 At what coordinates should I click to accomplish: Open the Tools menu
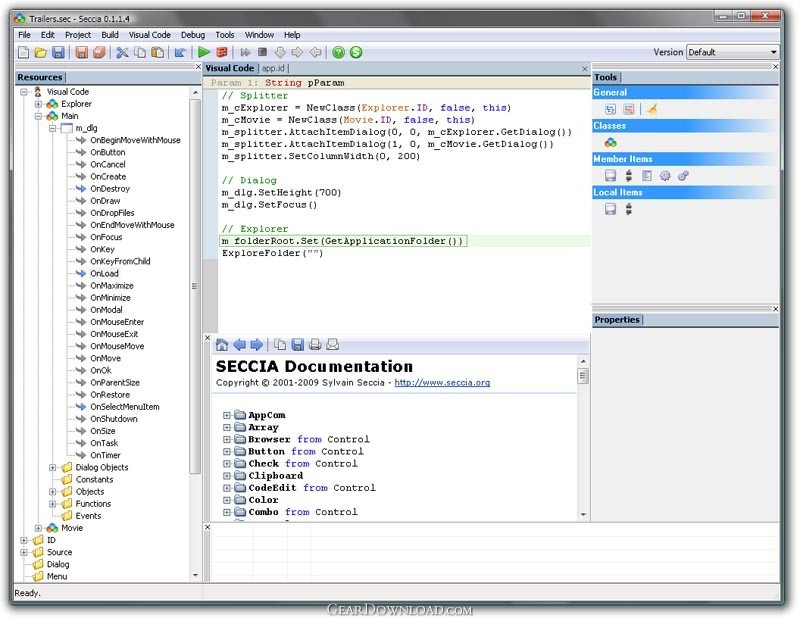224,35
